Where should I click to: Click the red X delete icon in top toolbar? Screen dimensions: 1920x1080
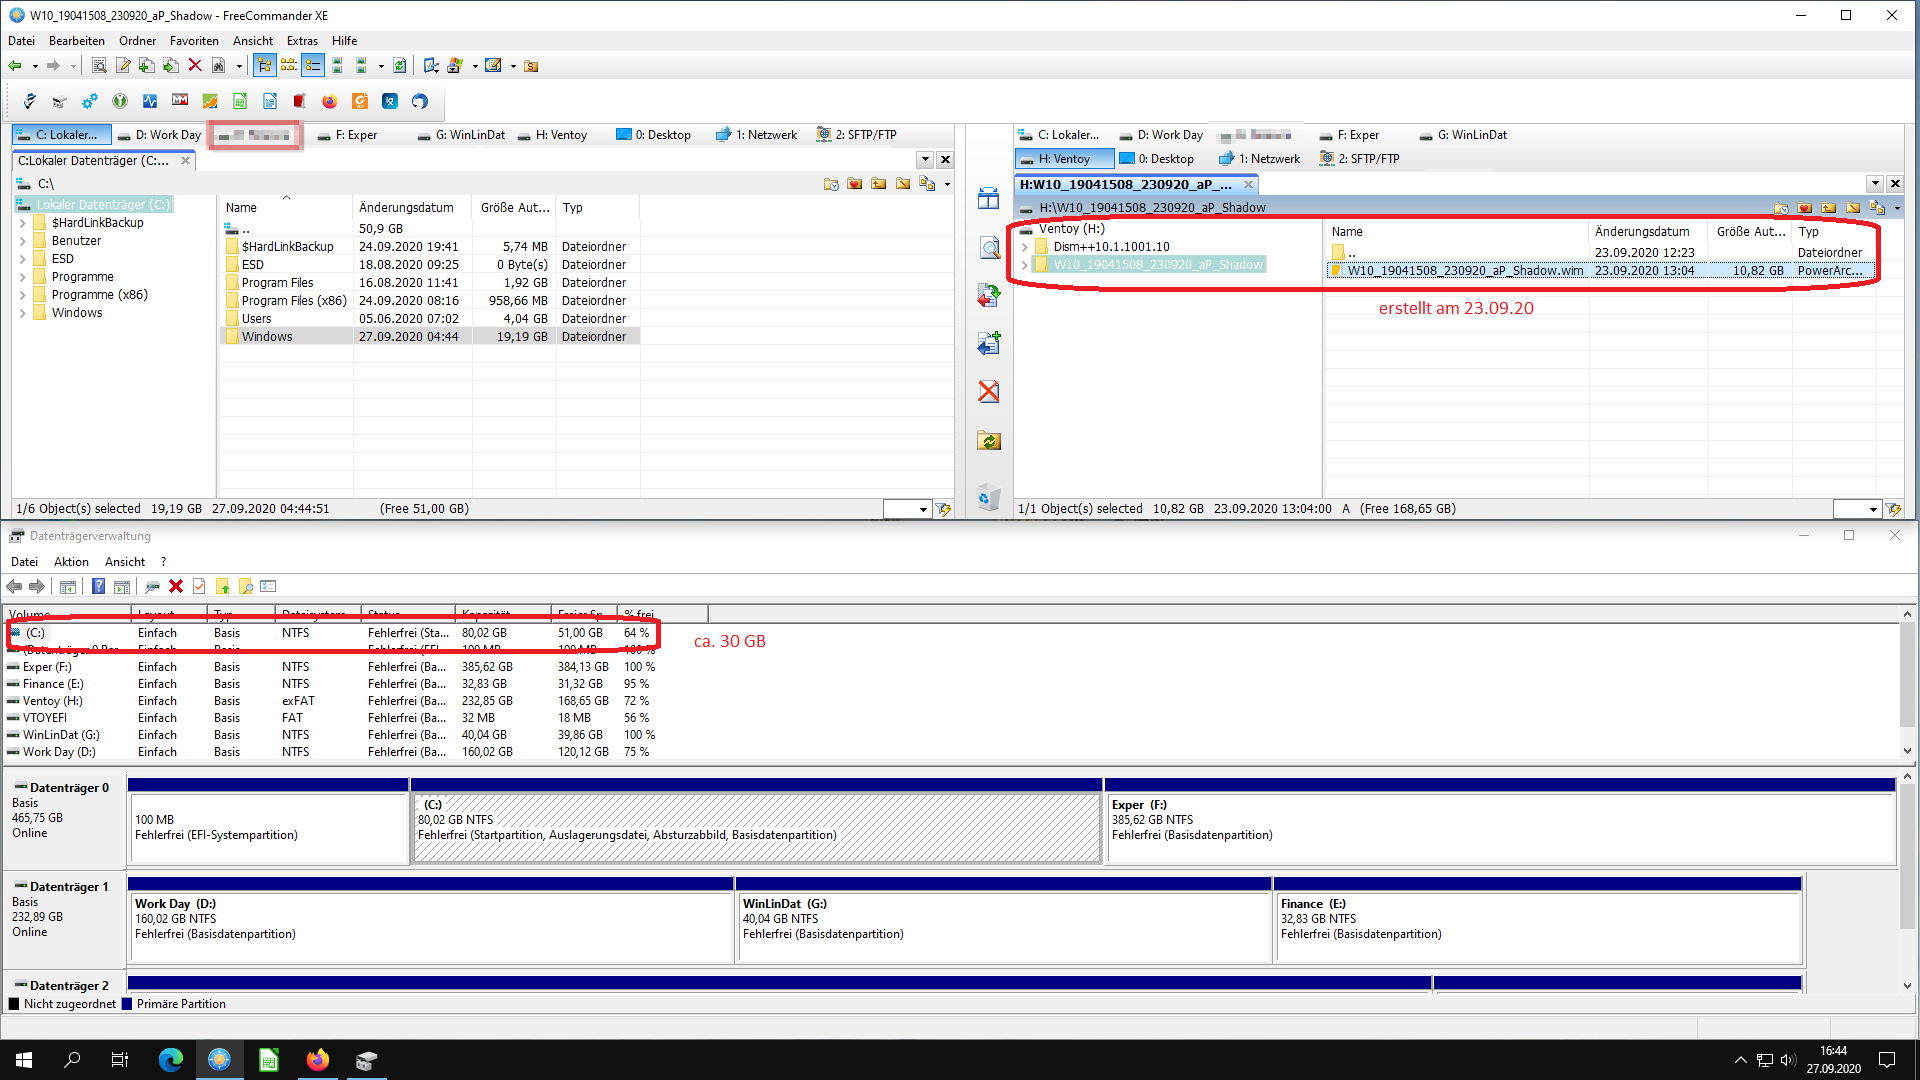(195, 66)
